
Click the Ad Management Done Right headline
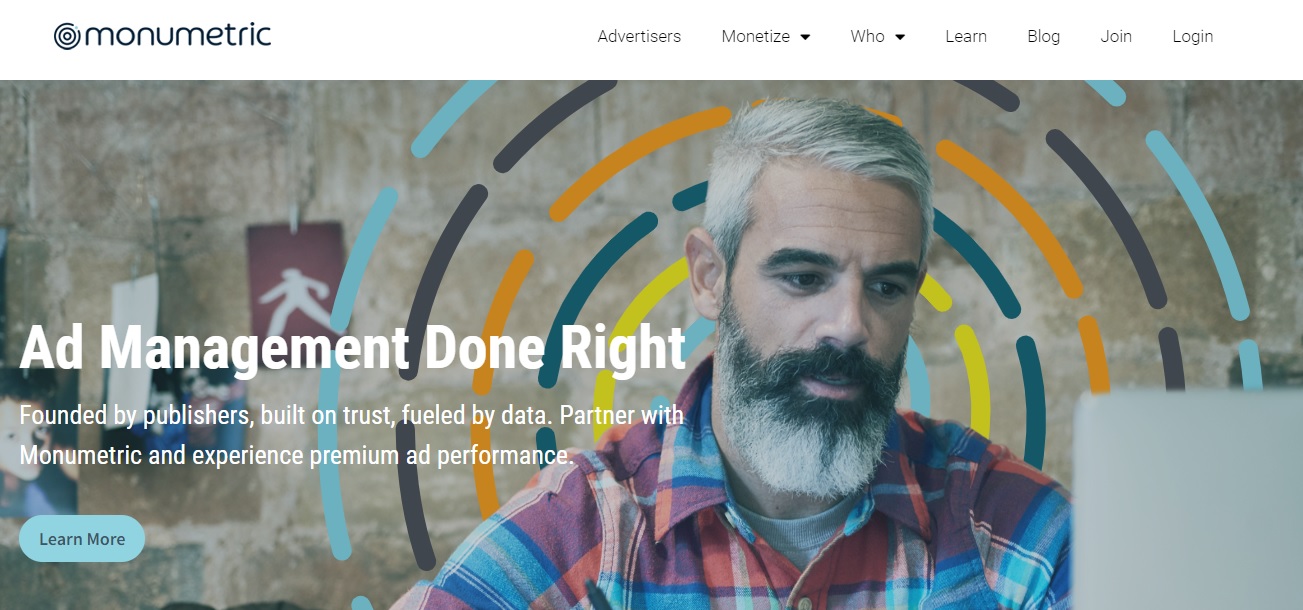[x=353, y=347]
